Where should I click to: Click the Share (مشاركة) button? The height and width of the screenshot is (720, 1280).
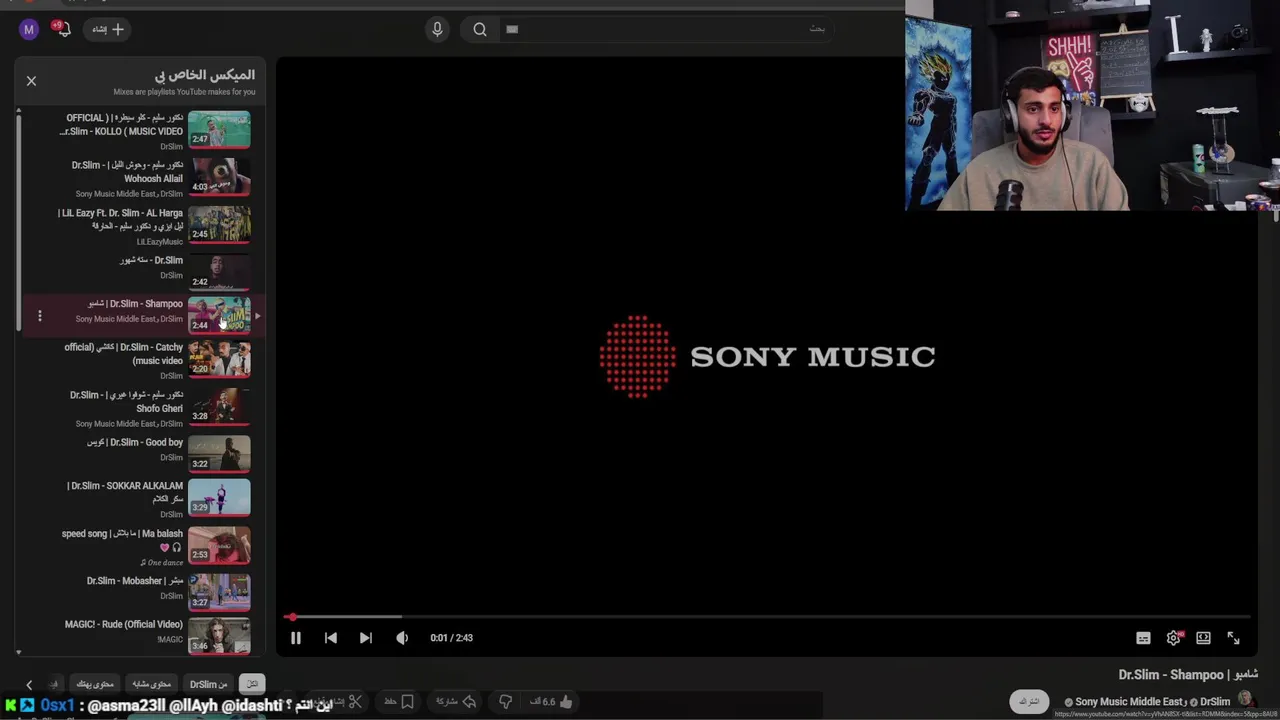[x=455, y=702]
